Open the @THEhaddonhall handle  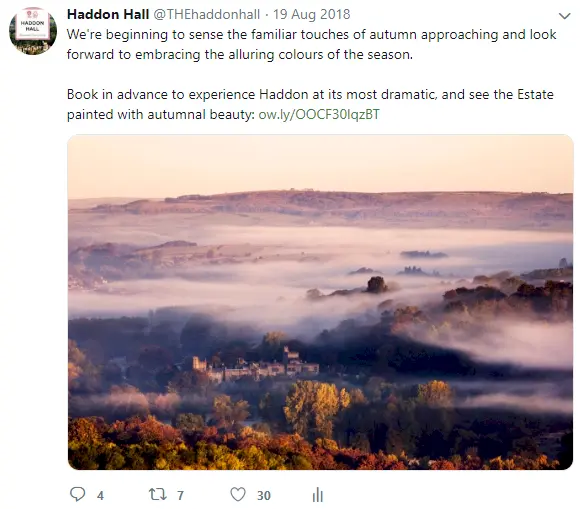206,14
